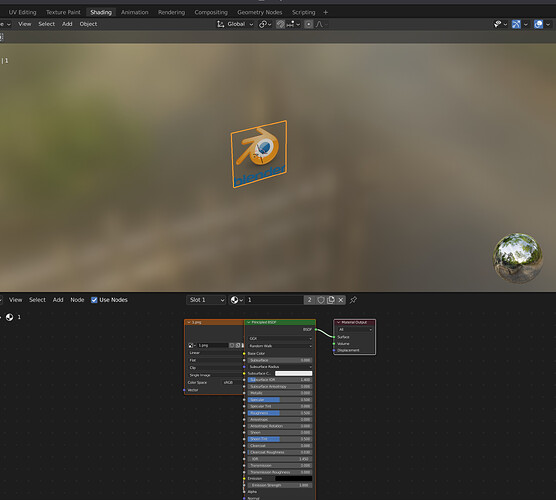Click the fake user shield icon

[321, 300]
